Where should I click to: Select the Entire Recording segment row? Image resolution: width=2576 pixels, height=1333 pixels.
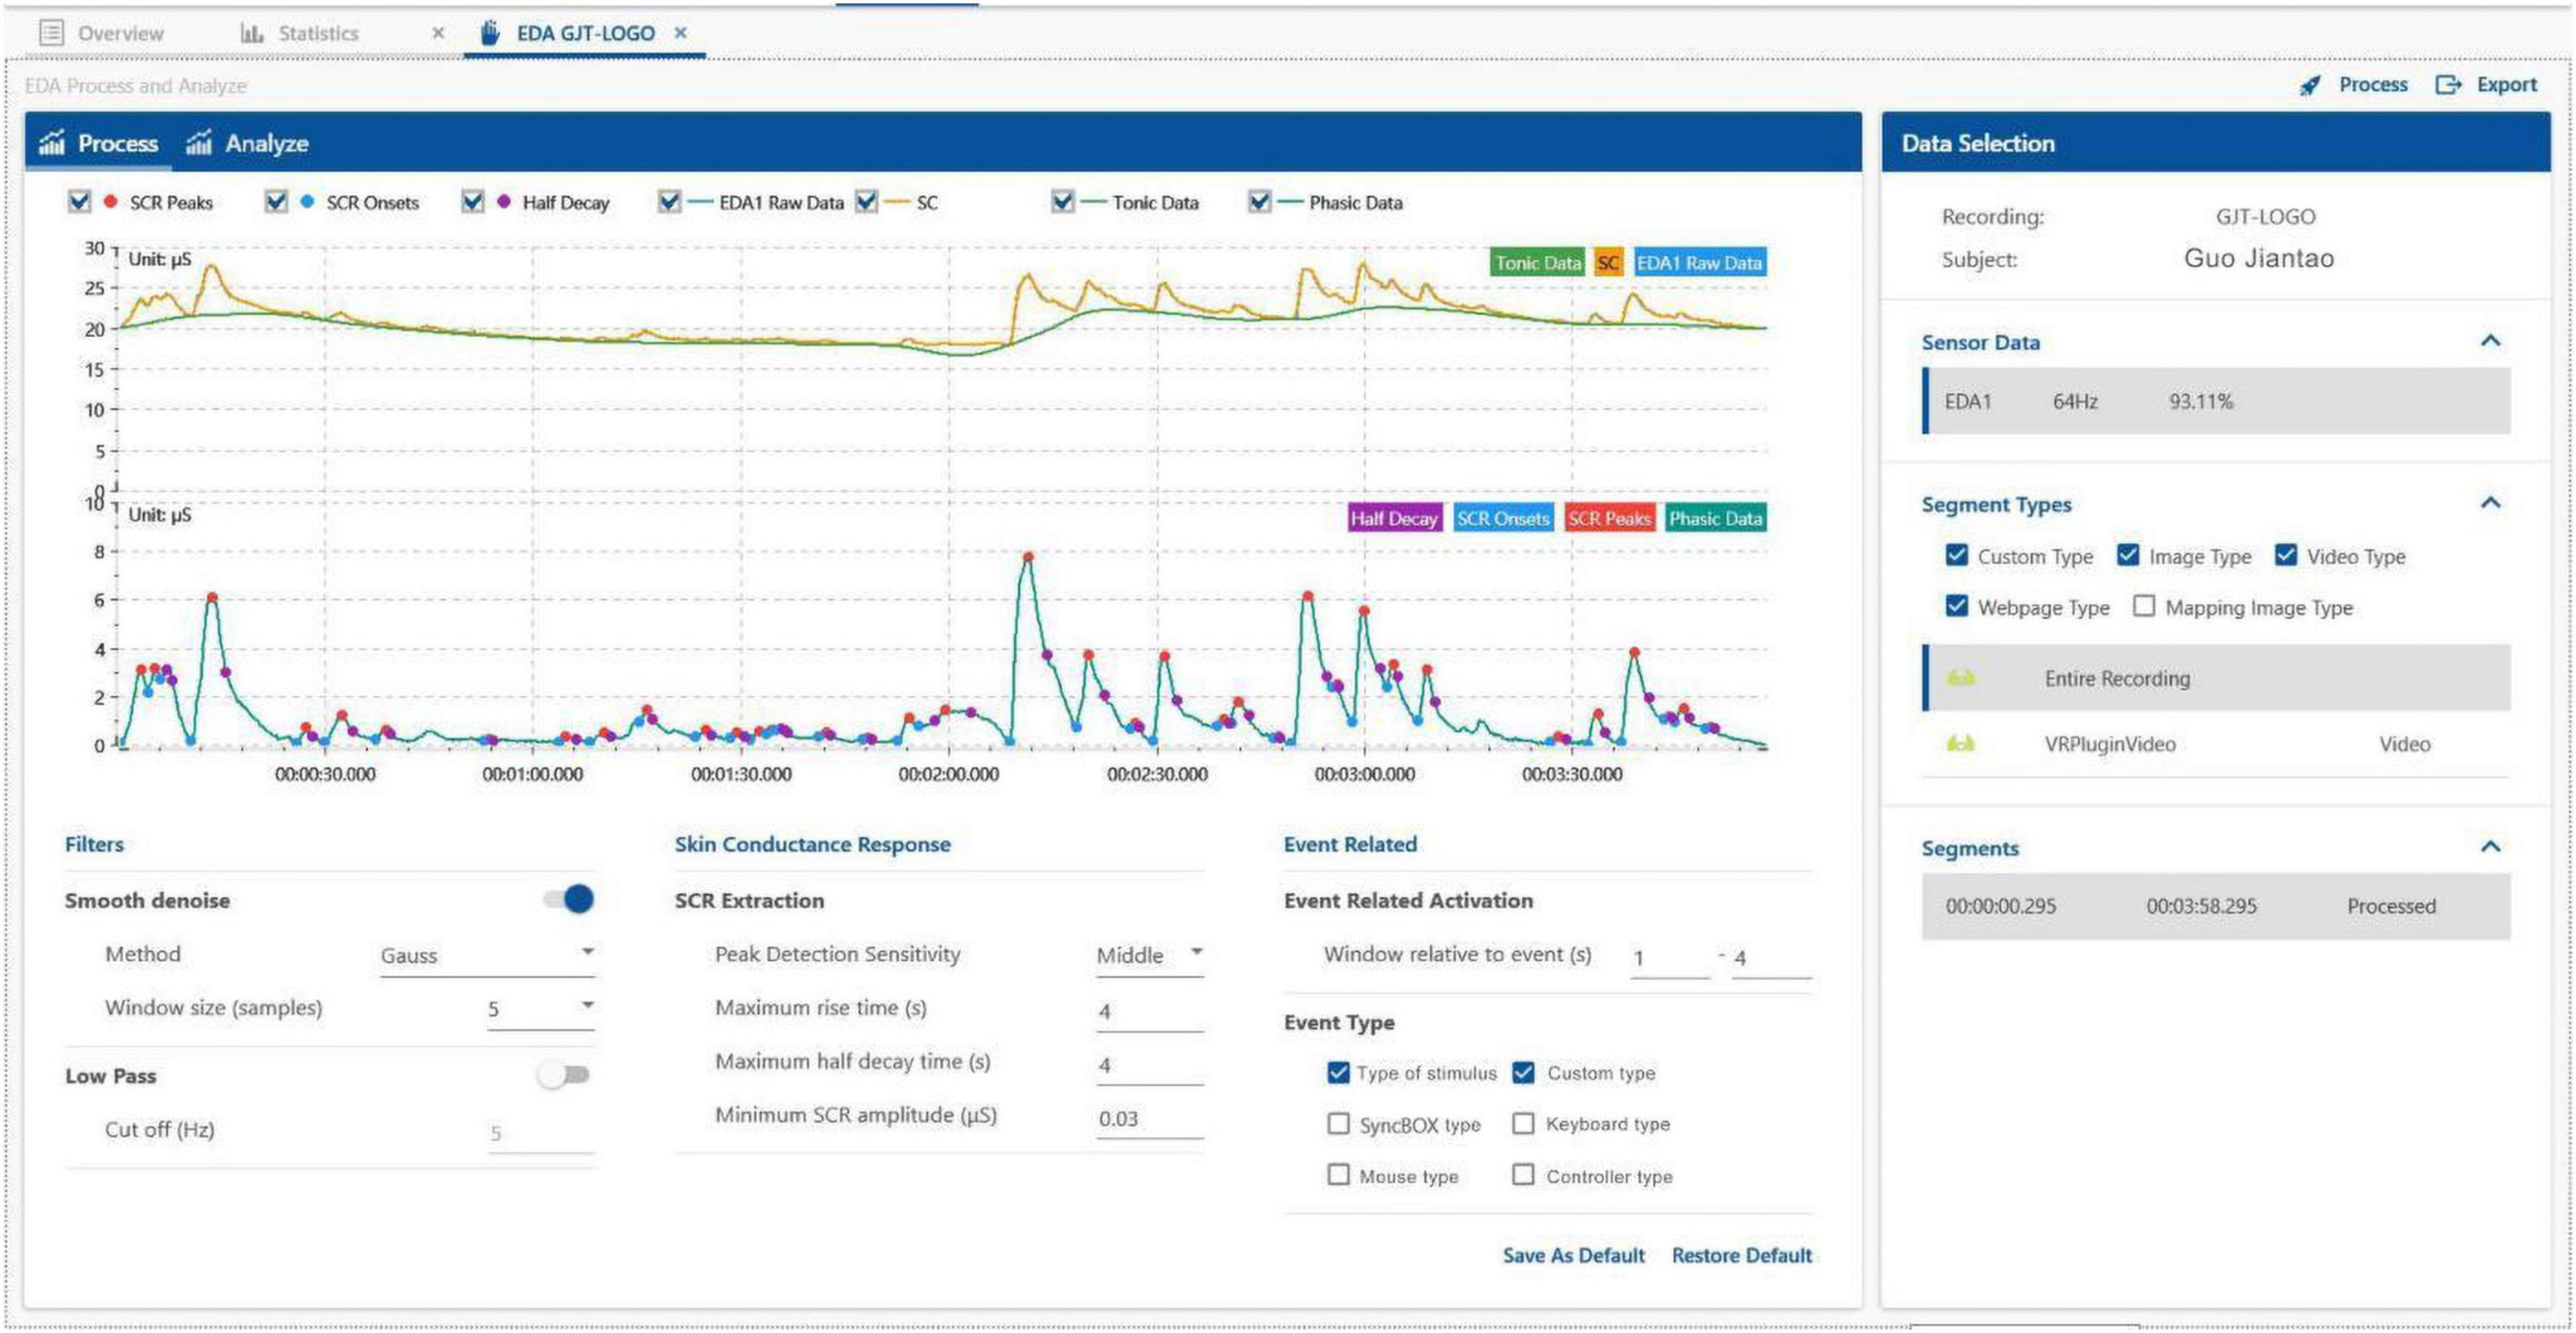coord(2216,678)
